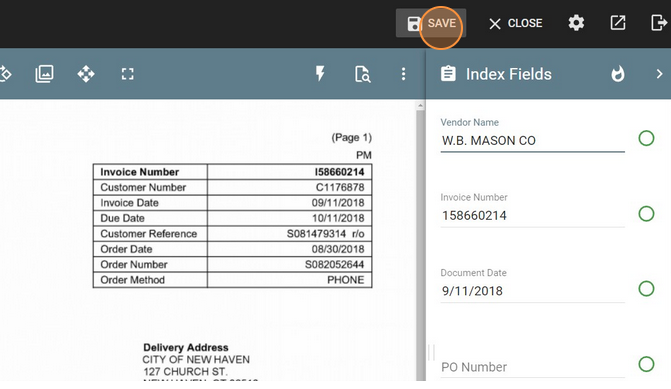Viewport: 671px width, 389px height.
Task: Toggle the circle next to PO Number
Action: tap(646, 364)
